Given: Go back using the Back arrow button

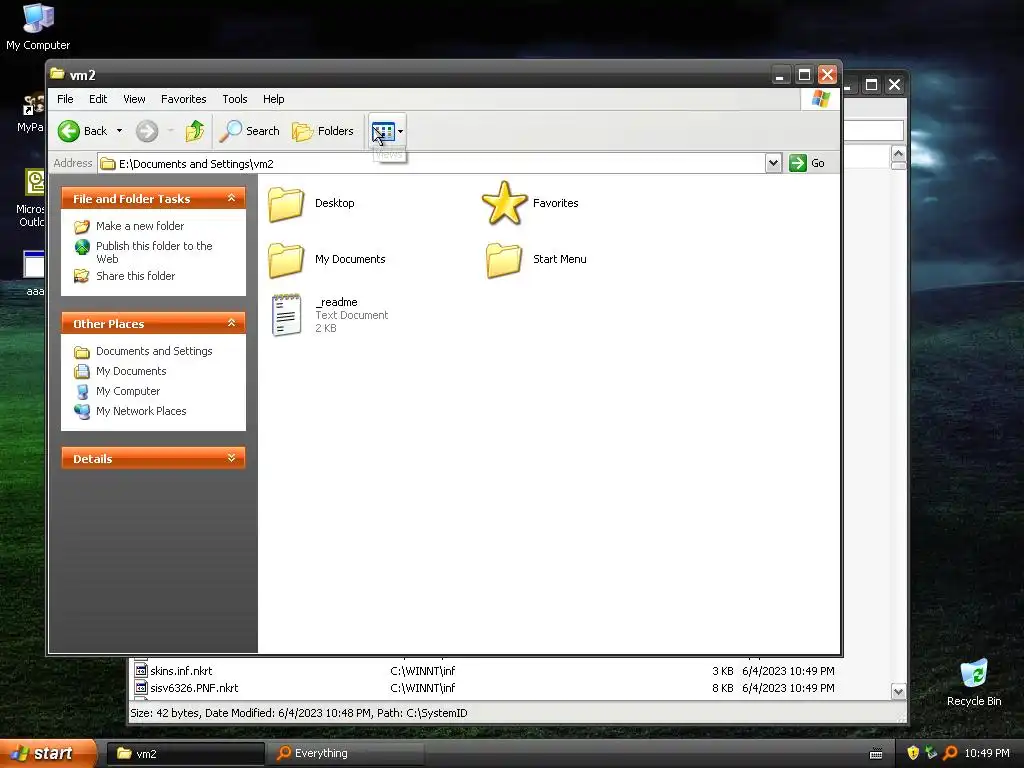Looking at the screenshot, I should click(82, 131).
